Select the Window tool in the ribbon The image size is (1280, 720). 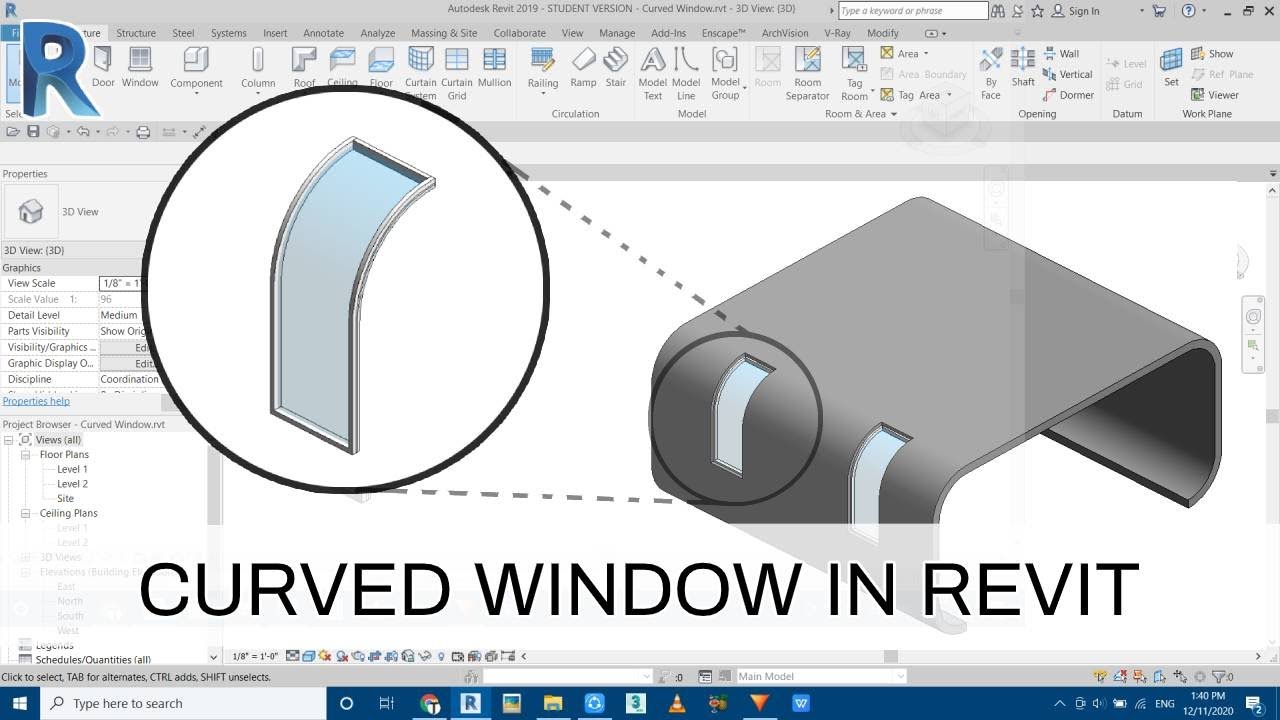[140, 67]
